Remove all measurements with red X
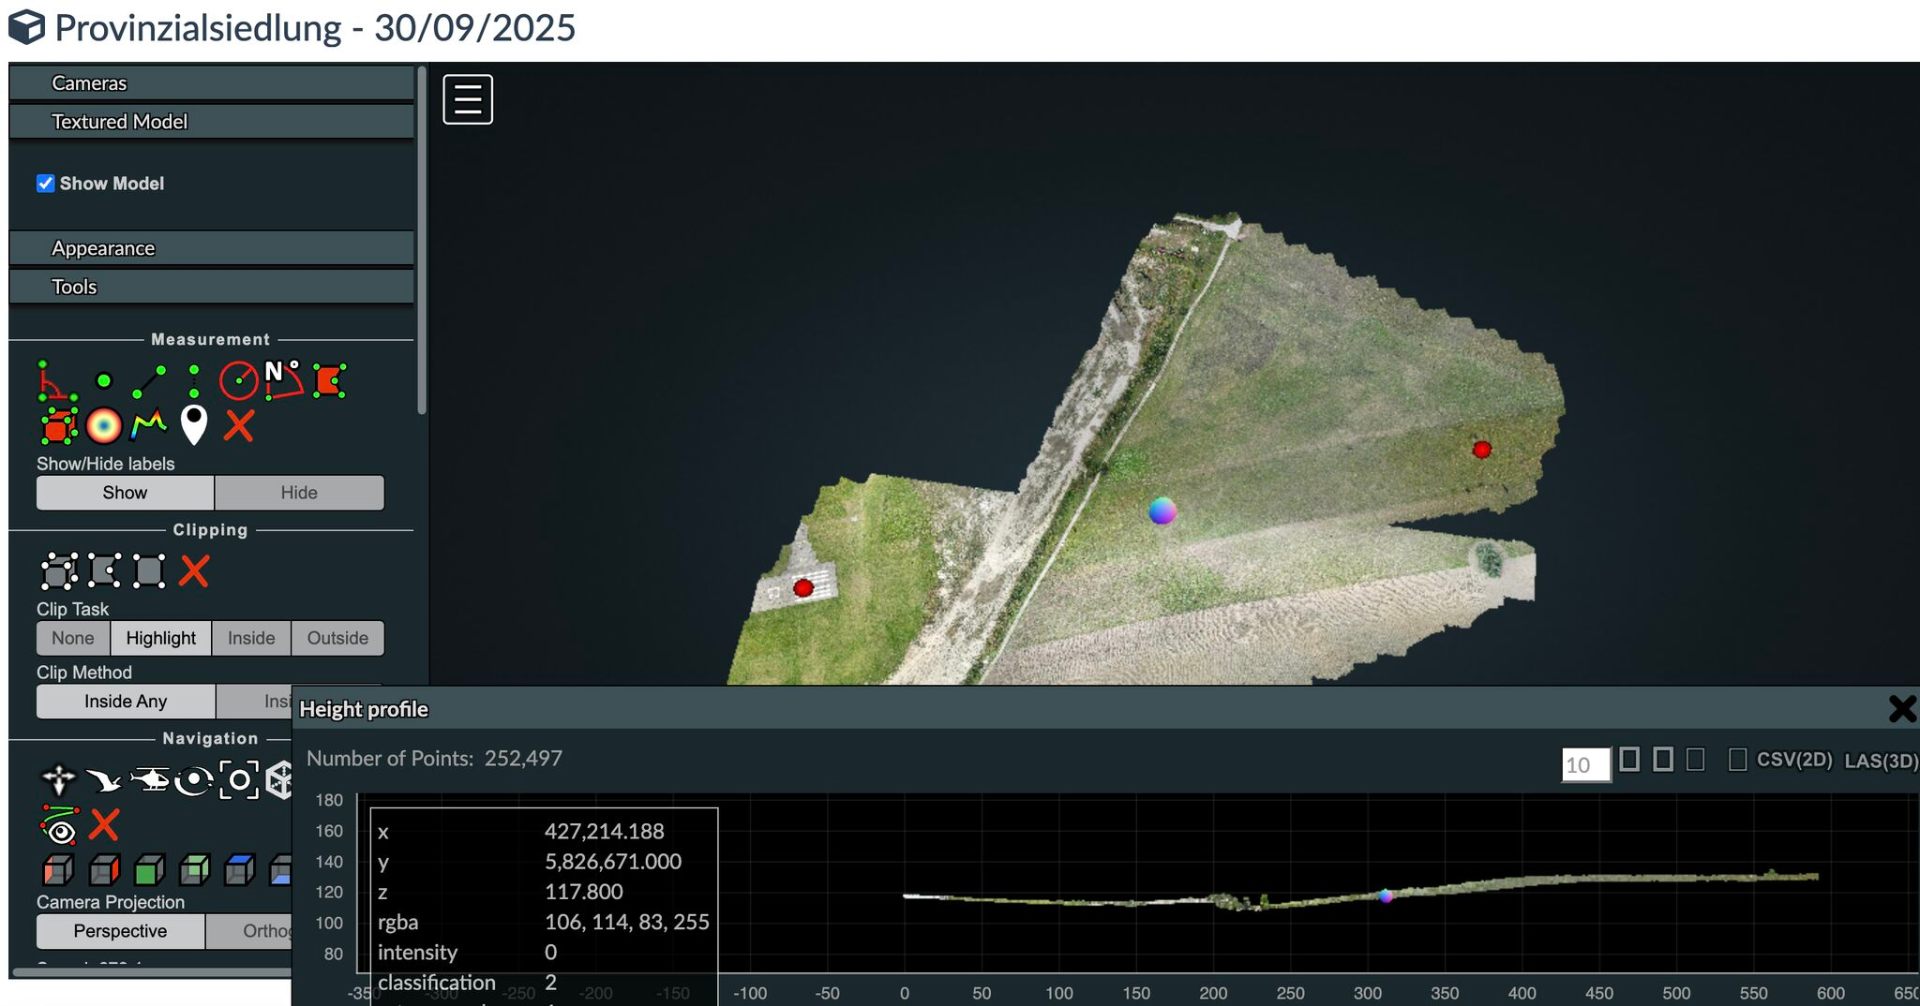The image size is (1920, 1006). click(239, 426)
